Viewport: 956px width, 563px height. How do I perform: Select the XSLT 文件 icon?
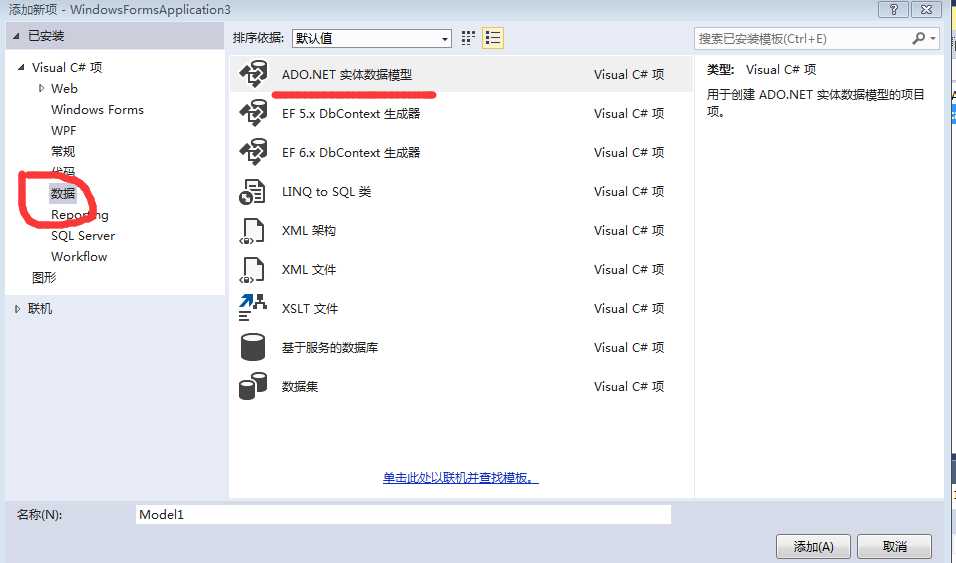252,308
